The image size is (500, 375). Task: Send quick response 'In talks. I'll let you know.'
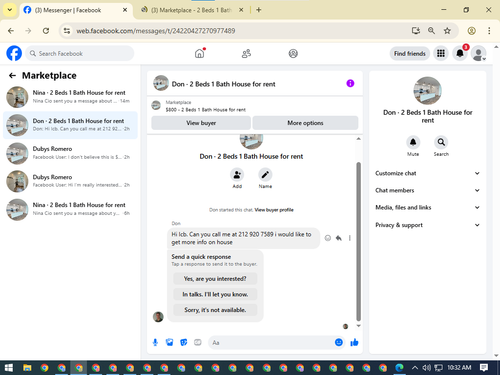click(215, 294)
